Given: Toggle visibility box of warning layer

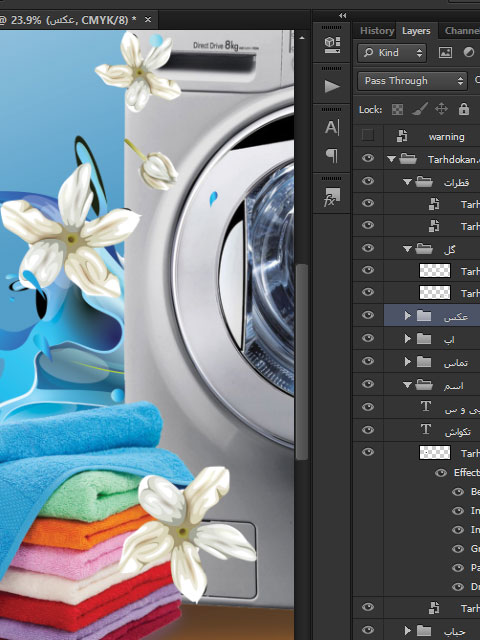Looking at the screenshot, I should pos(368,135).
